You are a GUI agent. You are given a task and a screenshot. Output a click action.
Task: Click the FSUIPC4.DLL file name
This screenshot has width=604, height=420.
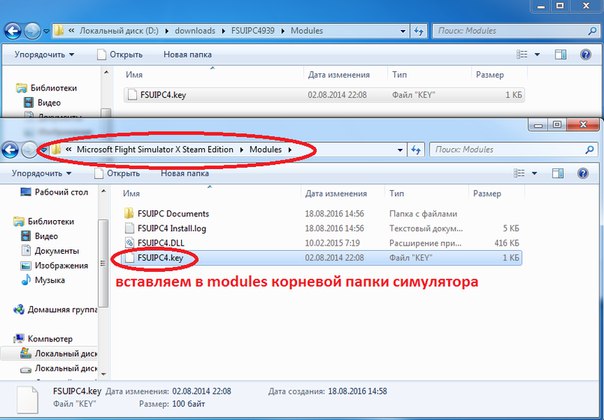tap(161, 243)
